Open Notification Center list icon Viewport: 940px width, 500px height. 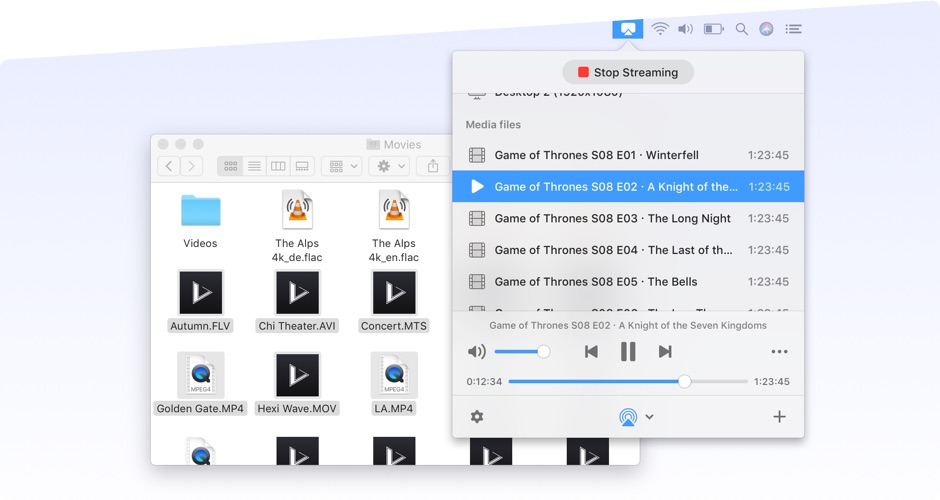793,29
